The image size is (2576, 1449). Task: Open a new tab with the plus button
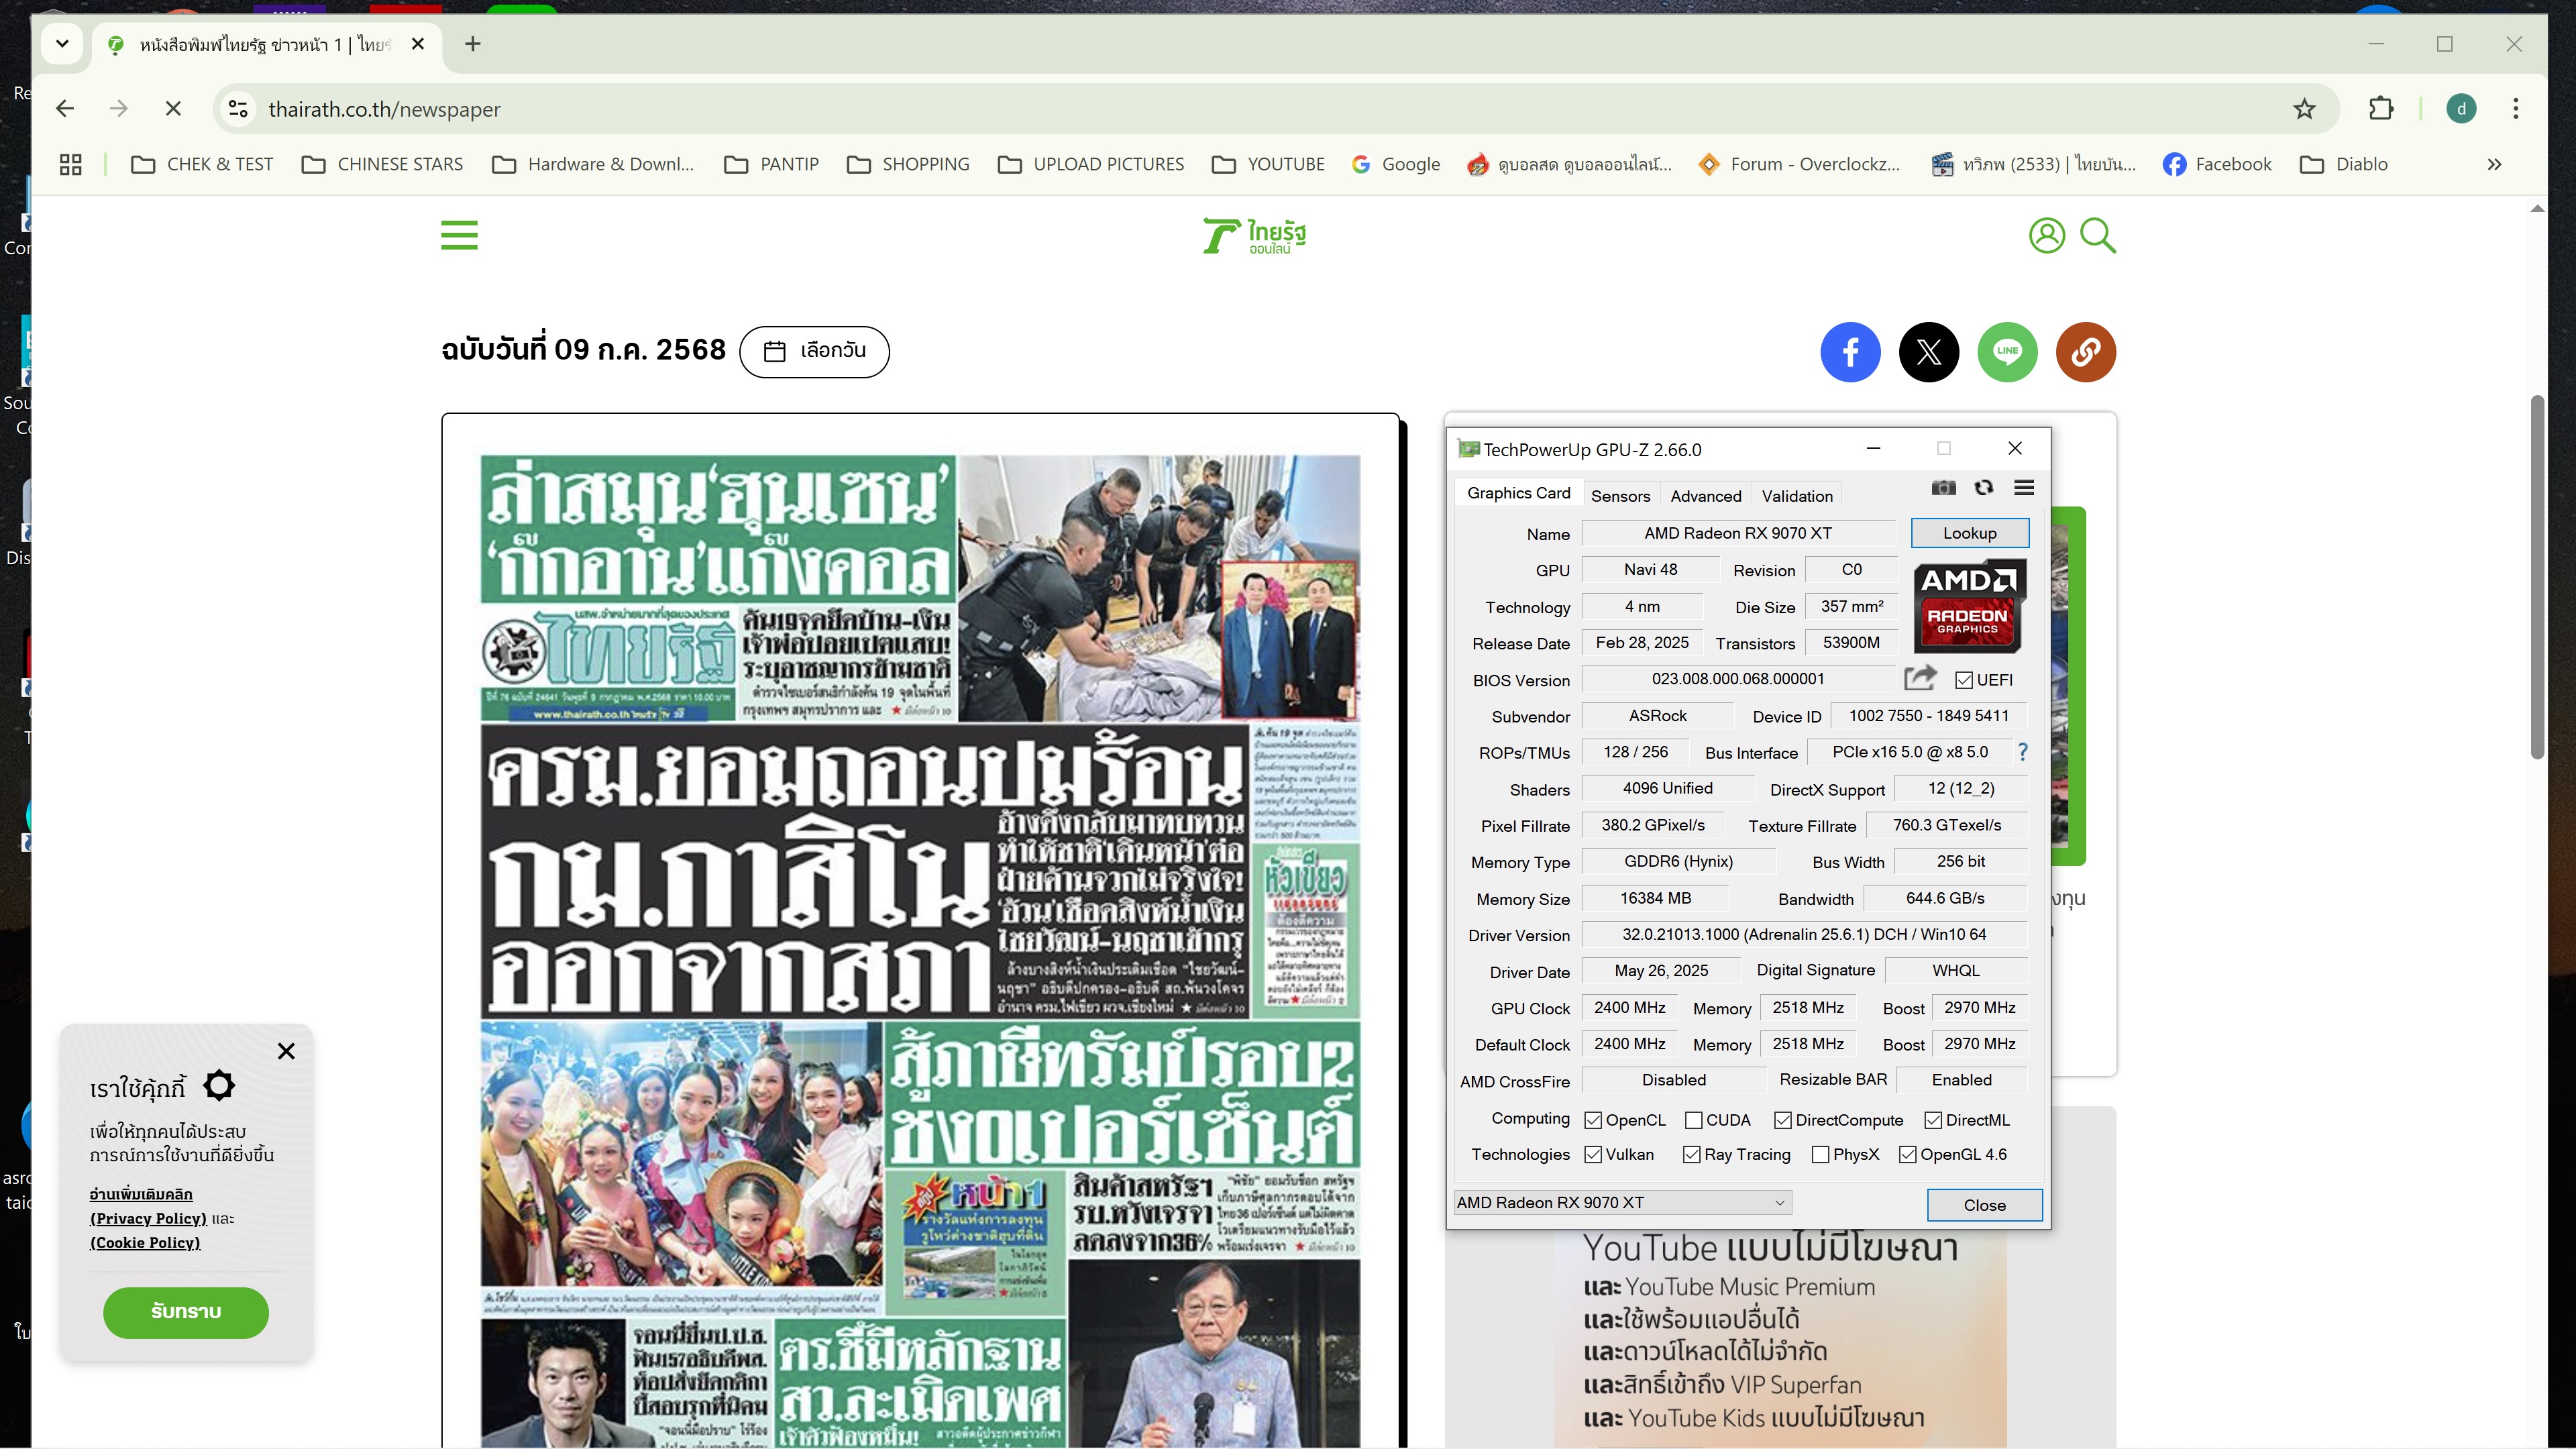pos(473,44)
